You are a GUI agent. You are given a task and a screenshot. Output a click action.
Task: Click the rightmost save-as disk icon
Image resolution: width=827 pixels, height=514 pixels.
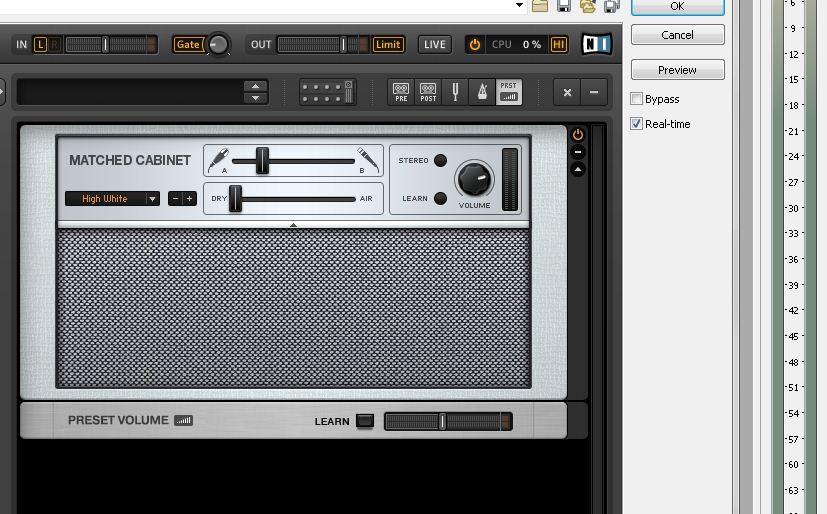(x=612, y=6)
